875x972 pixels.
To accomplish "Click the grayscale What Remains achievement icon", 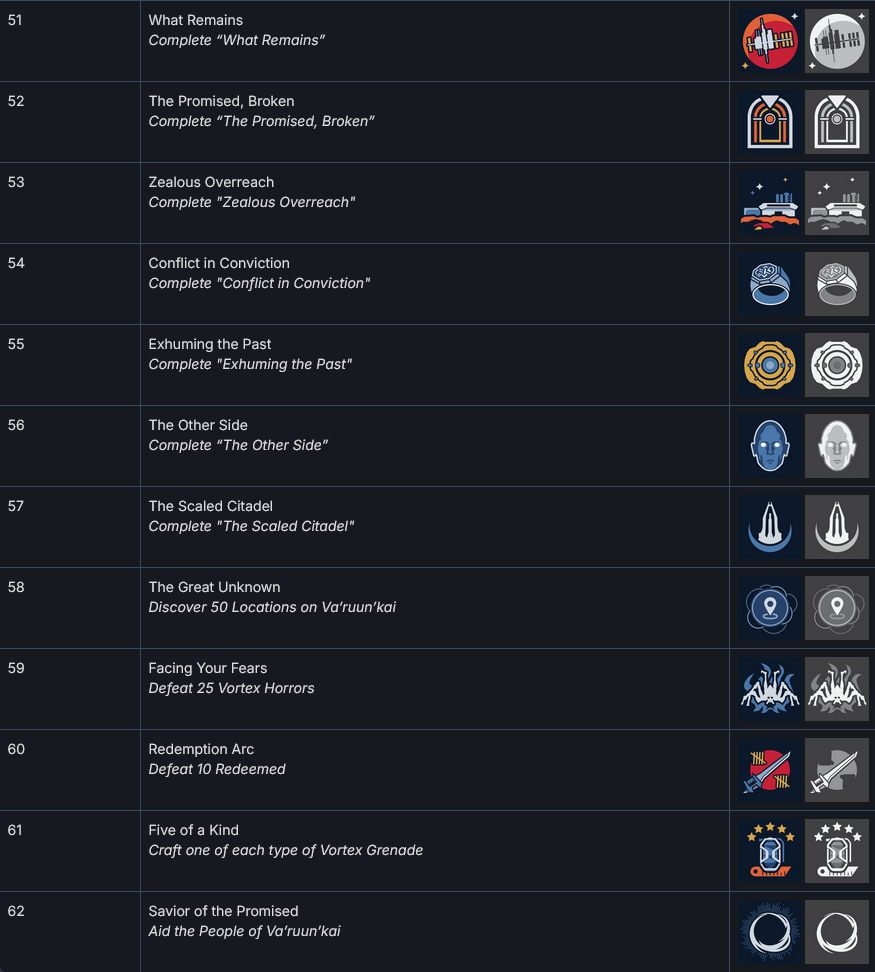I will click(x=837, y=41).
